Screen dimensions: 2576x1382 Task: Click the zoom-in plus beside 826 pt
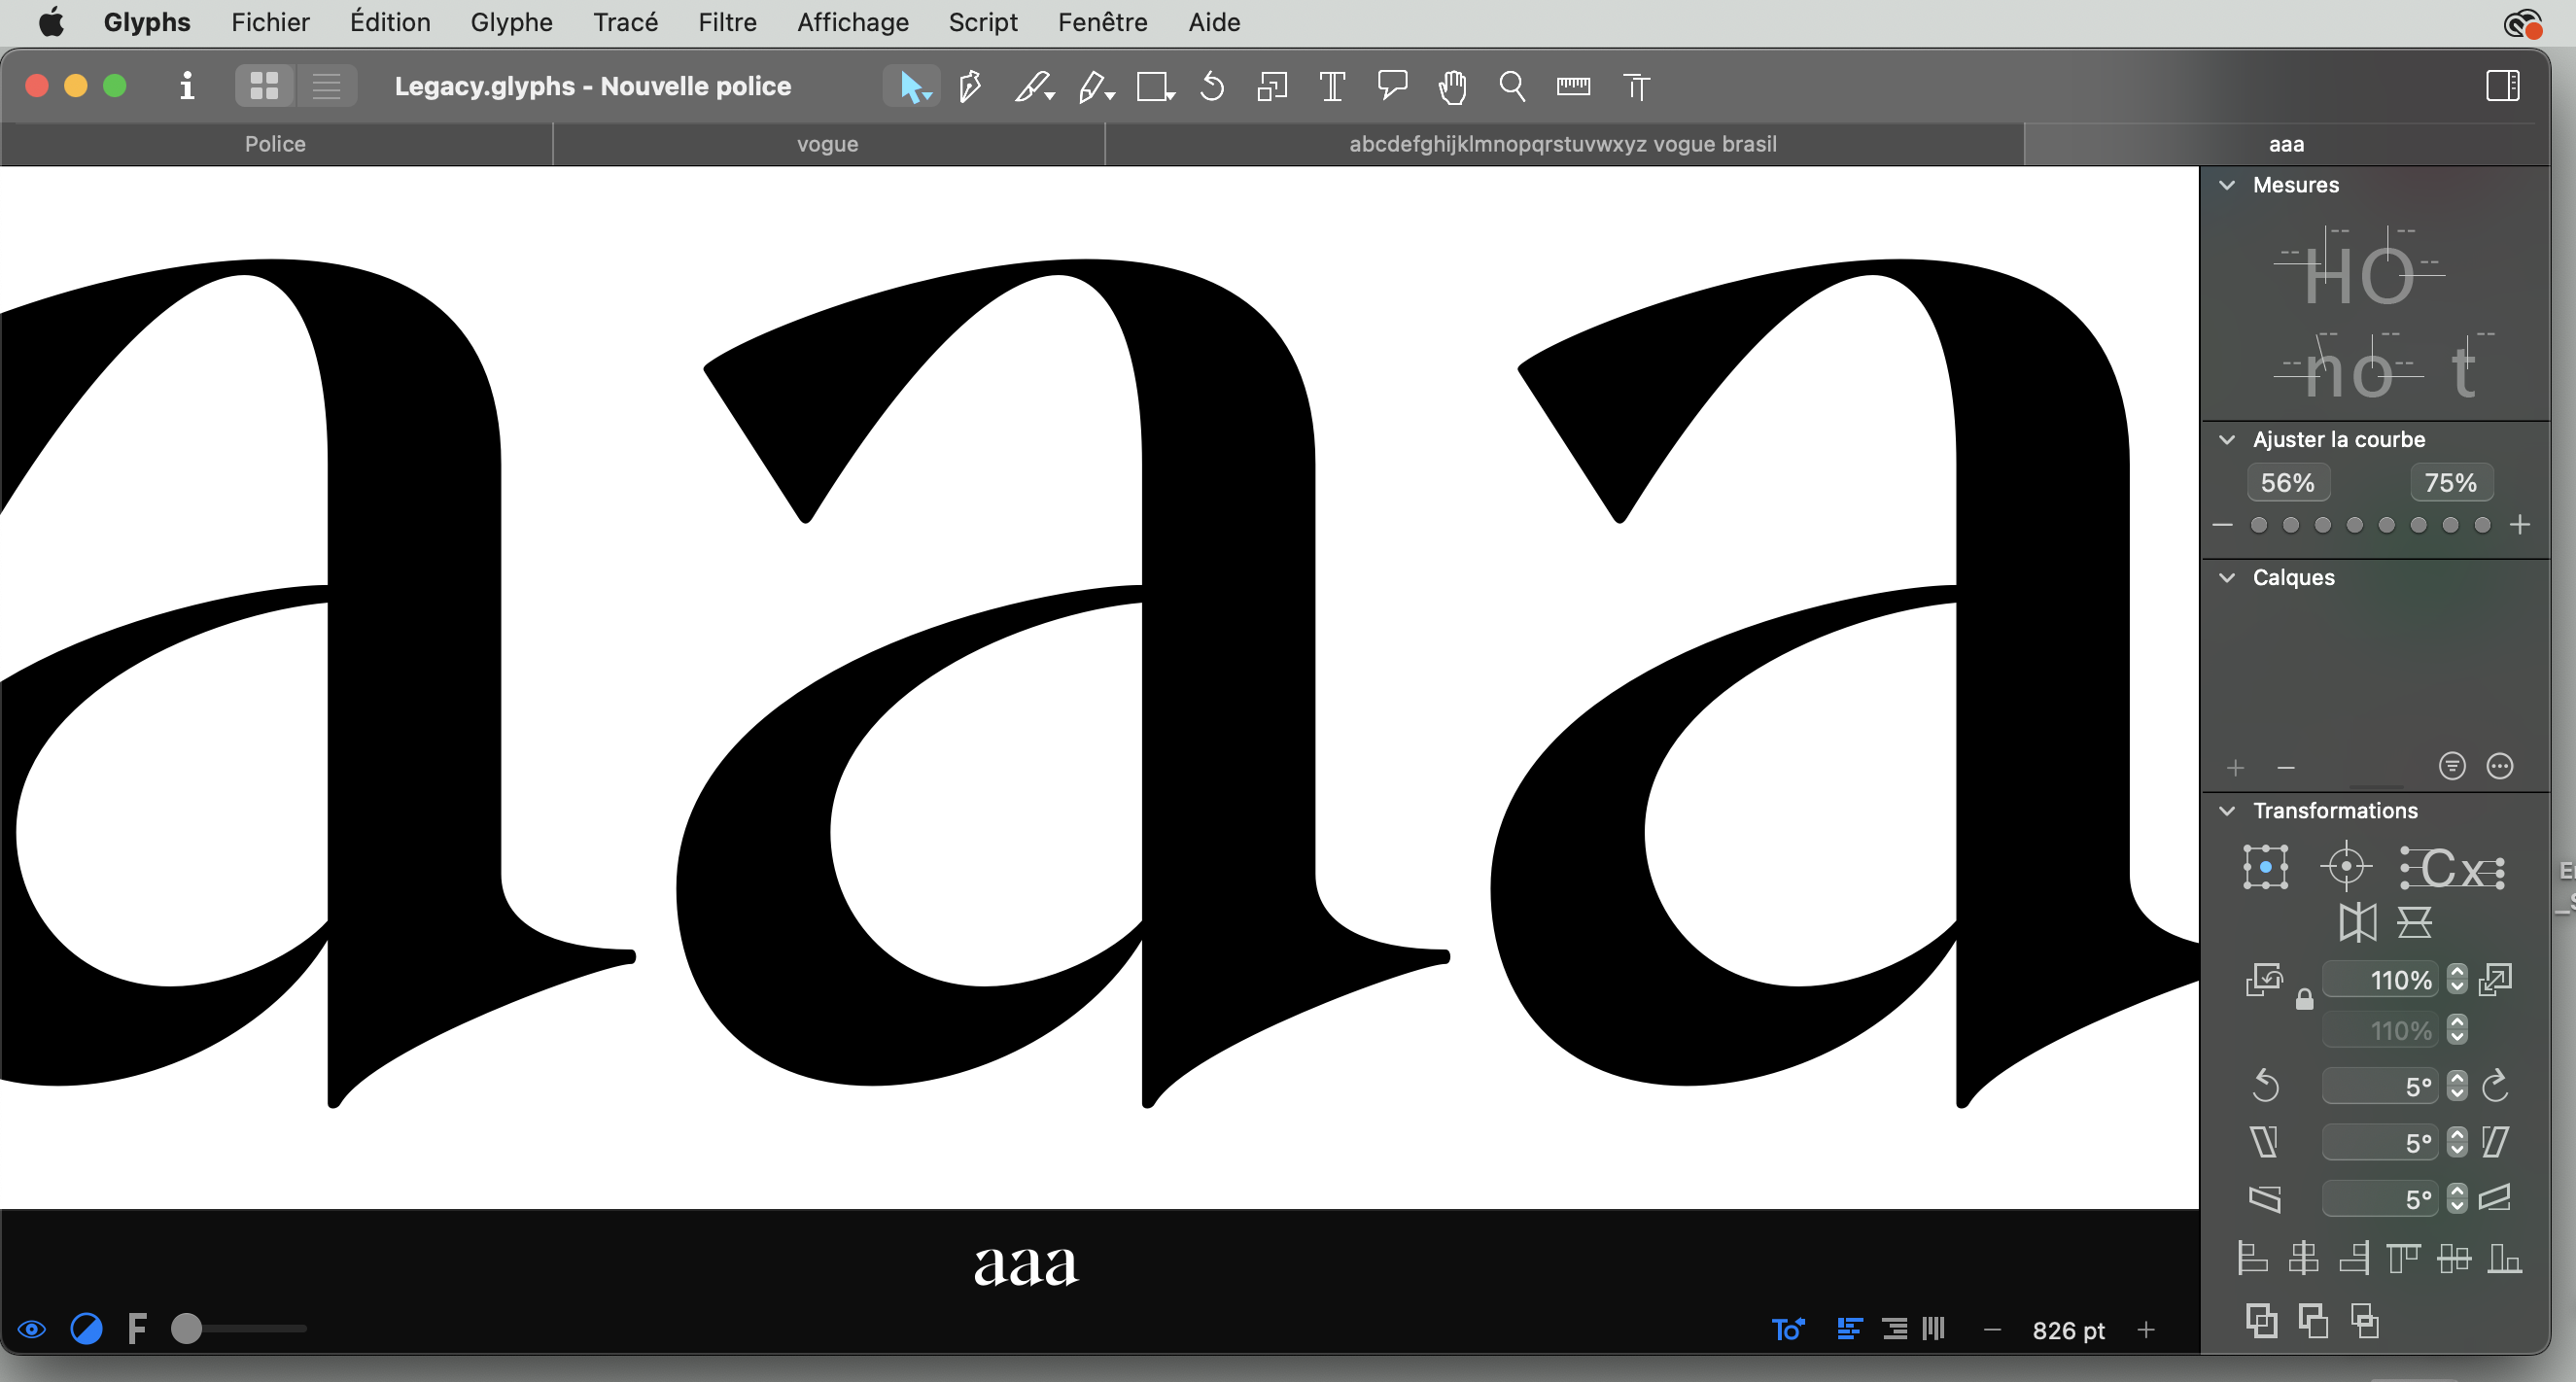pos(2146,1330)
